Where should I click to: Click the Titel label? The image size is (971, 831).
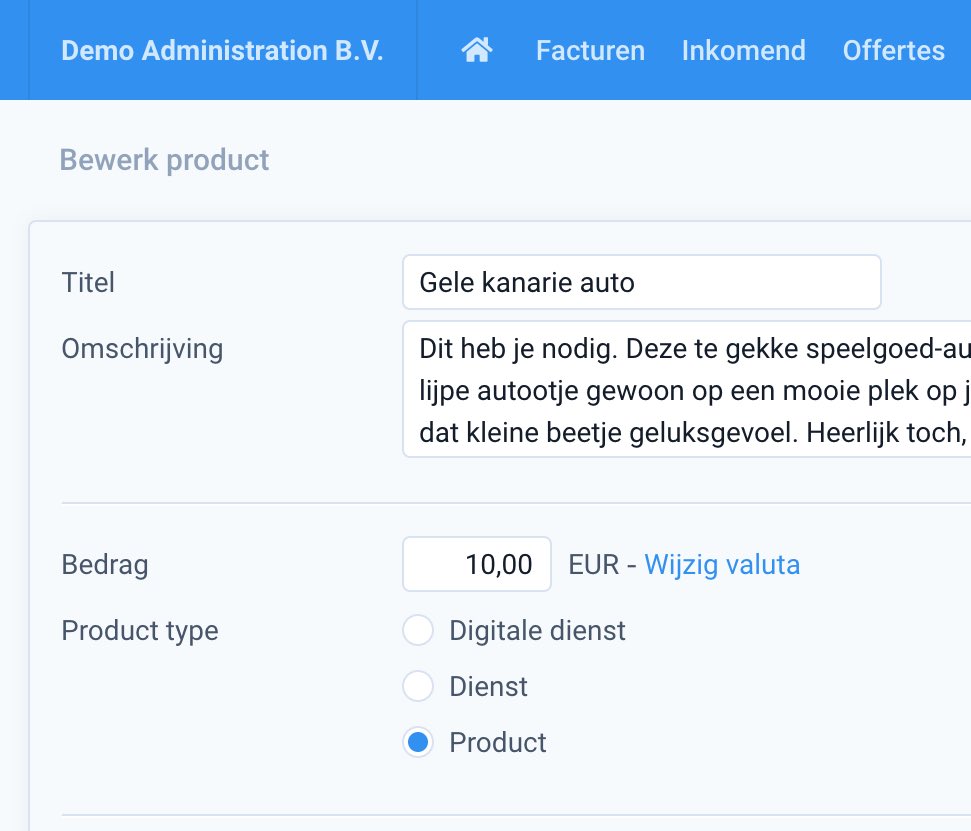[88, 282]
